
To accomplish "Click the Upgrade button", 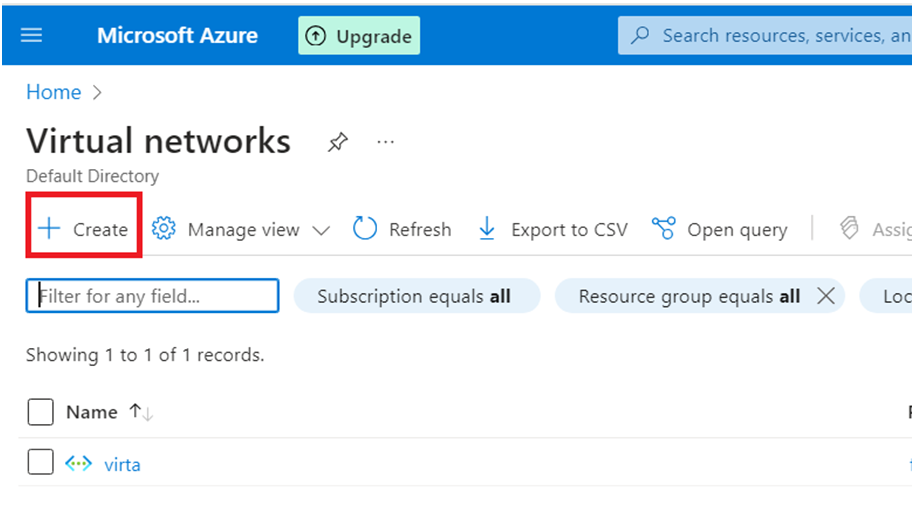I will [x=359, y=36].
